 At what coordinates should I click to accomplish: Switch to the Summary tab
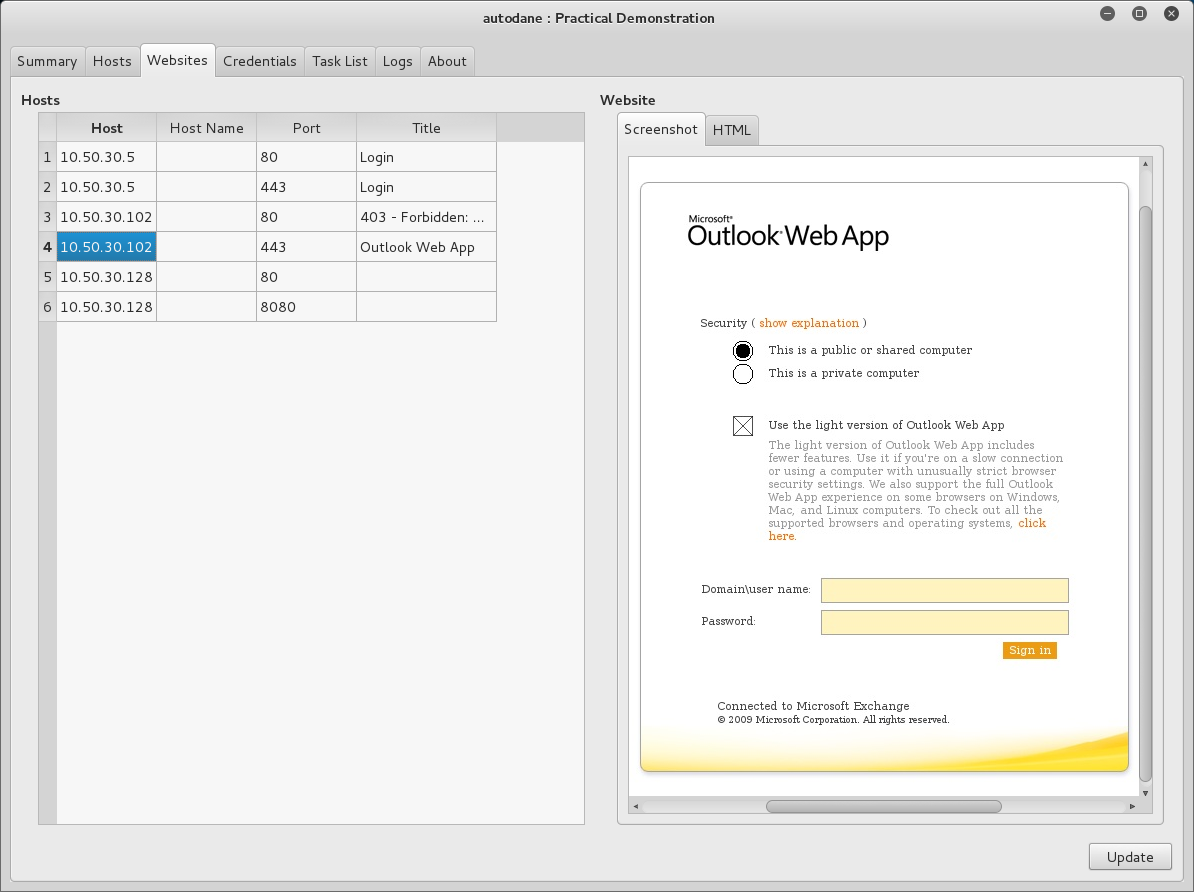[x=47, y=61]
